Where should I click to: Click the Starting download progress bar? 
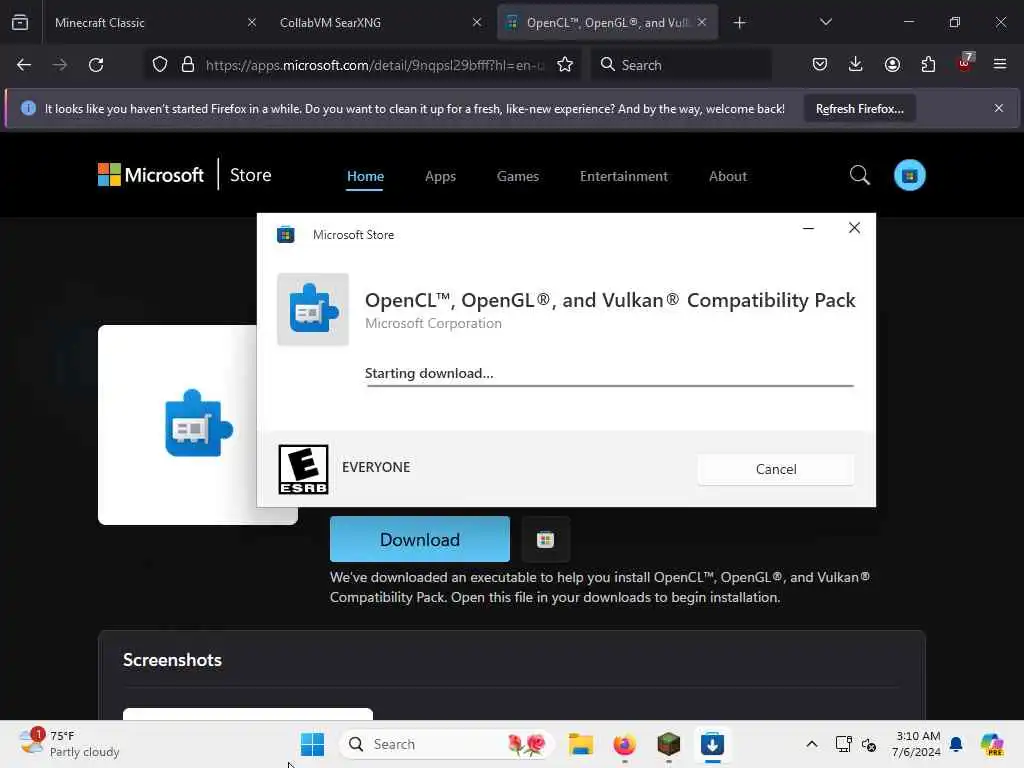tap(609, 385)
